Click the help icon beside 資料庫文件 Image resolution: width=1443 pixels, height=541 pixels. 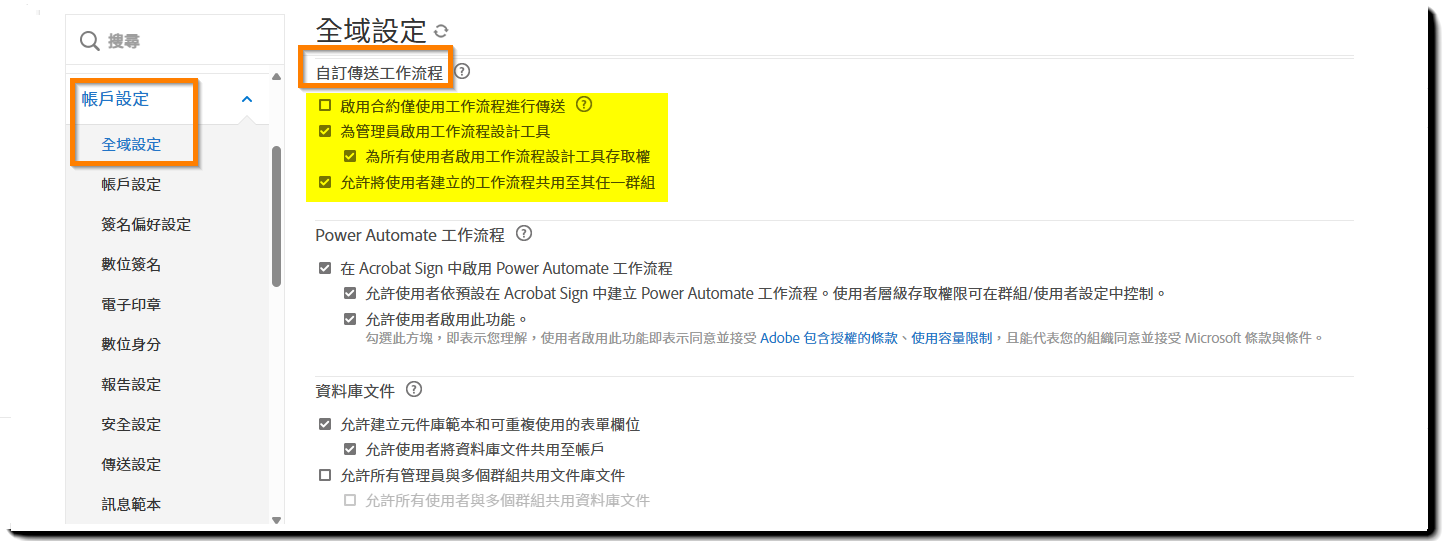click(414, 390)
